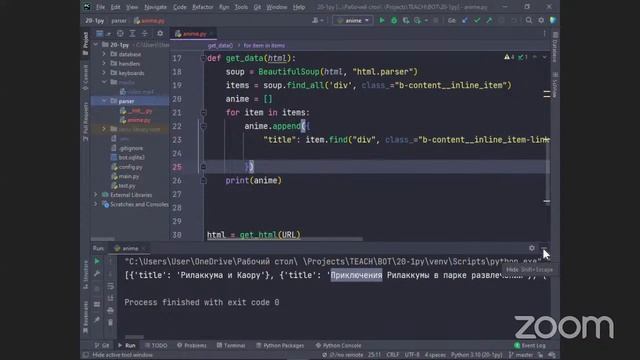This screenshot has height=360, width=640.
Task: Open the TODO tool window
Action: [156, 345]
